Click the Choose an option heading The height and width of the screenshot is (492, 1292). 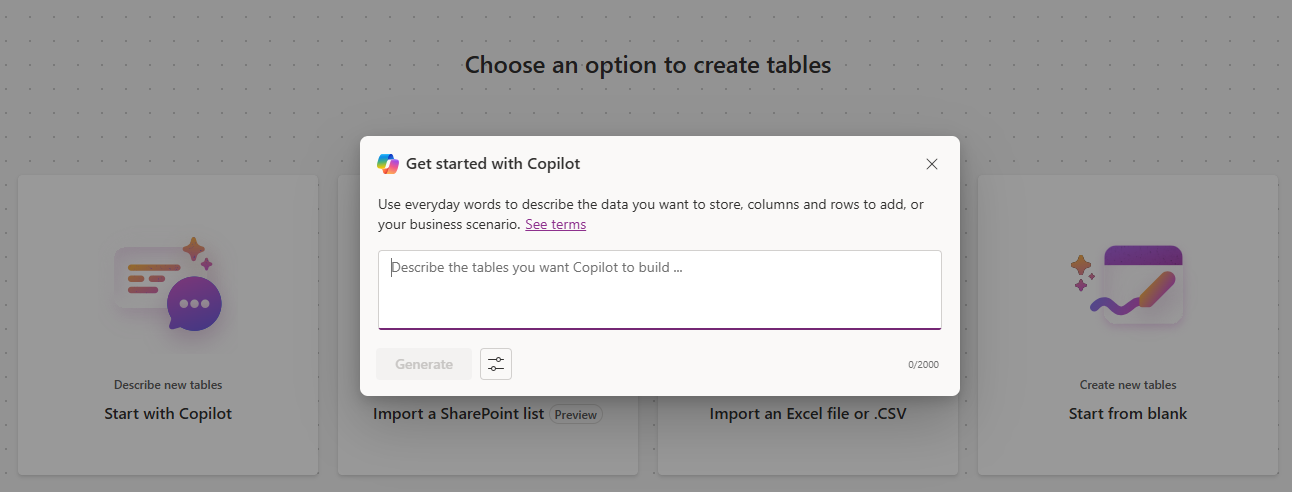pos(648,66)
